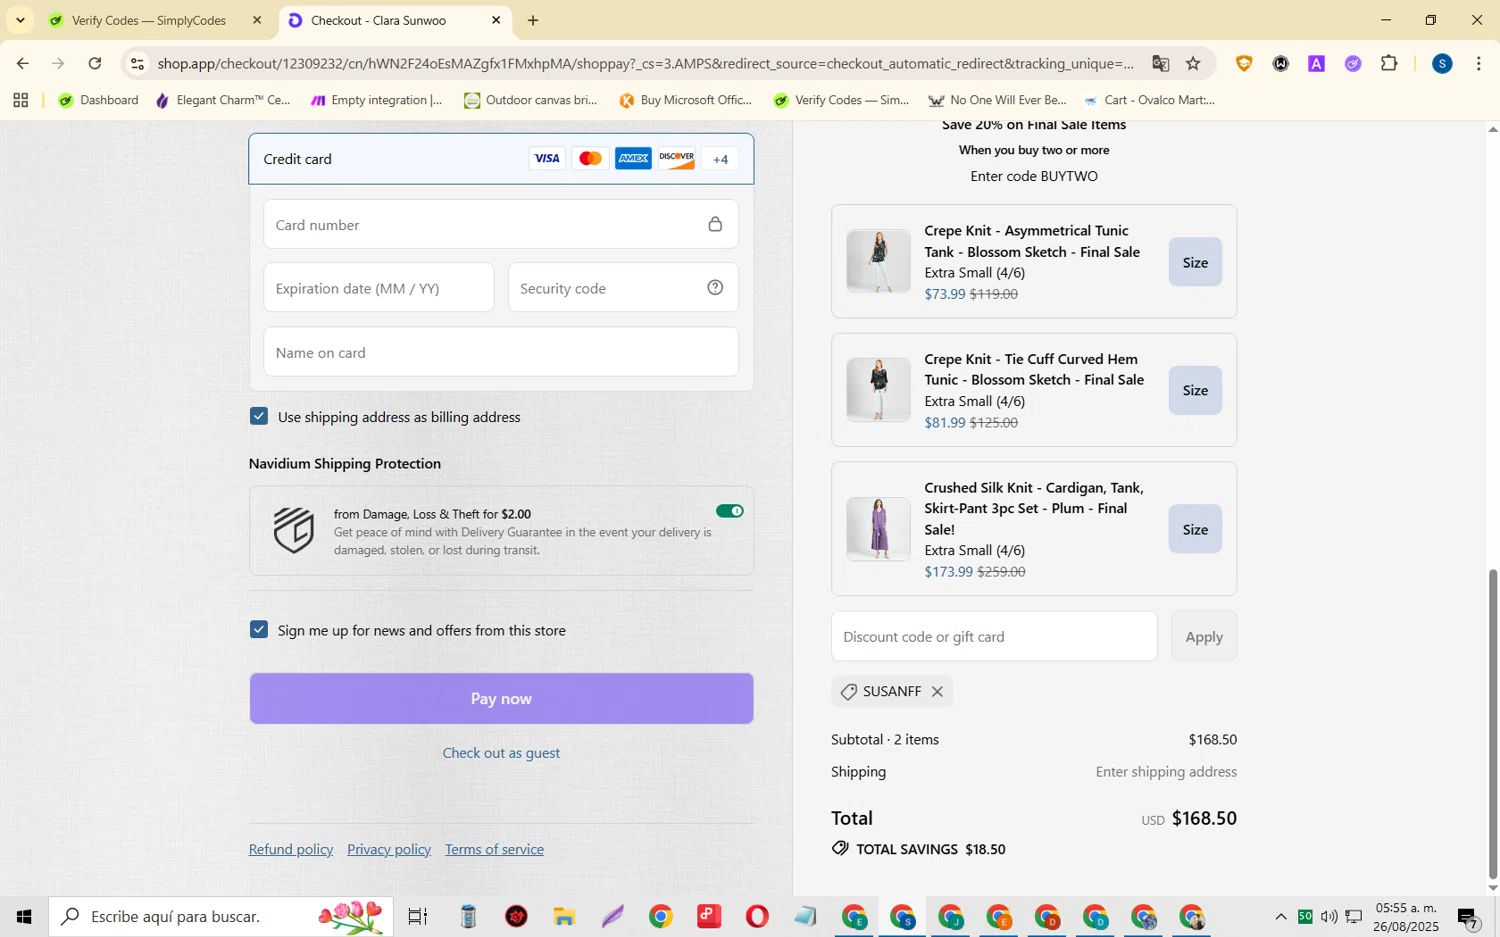The width and height of the screenshot is (1500, 937).
Task: Open Dashboard bookmark
Action: [98, 100]
